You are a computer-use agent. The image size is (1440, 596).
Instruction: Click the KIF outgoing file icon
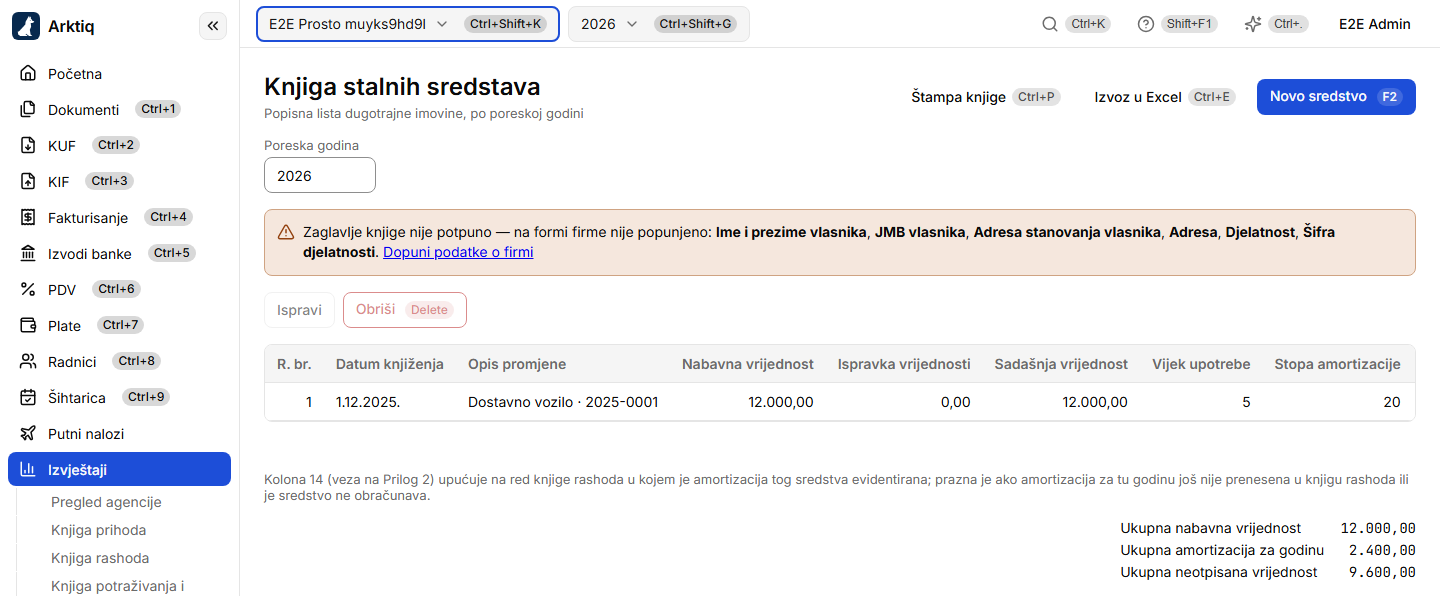tap(28, 182)
